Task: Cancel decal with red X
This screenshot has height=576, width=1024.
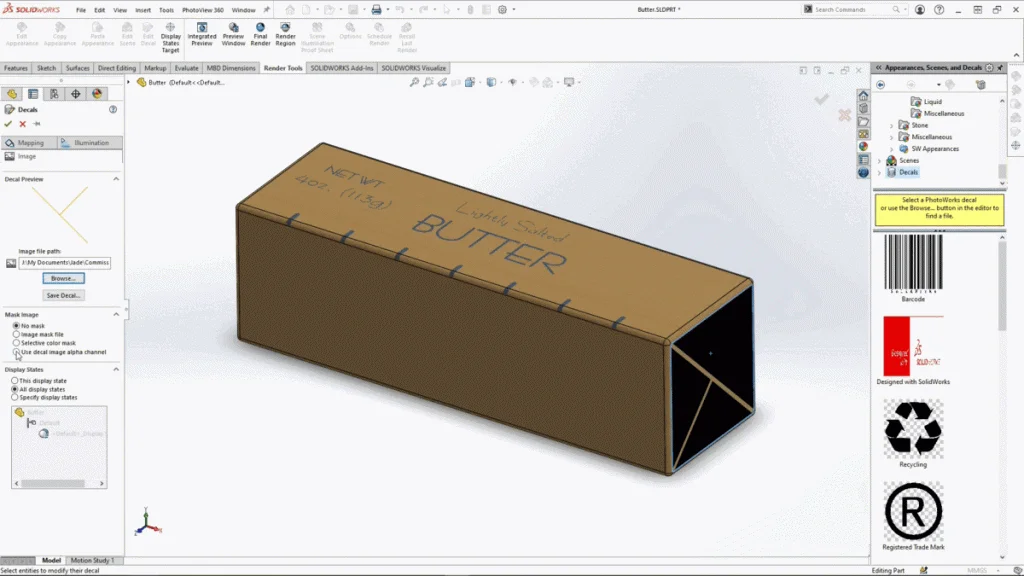Action: pos(22,124)
